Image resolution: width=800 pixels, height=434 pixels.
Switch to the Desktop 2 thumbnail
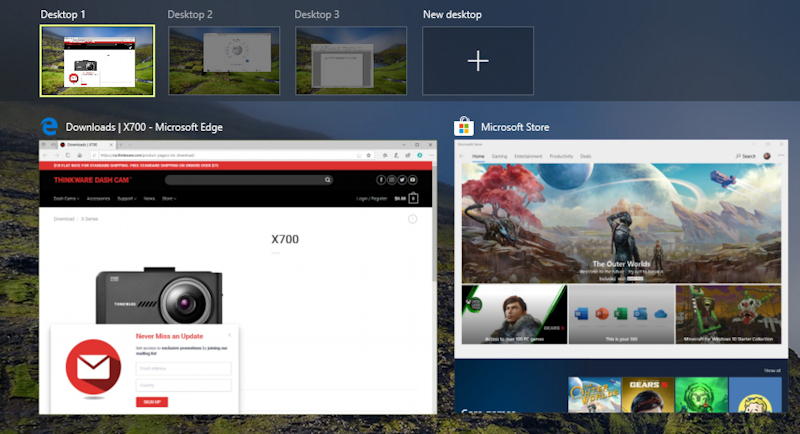tap(224, 61)
